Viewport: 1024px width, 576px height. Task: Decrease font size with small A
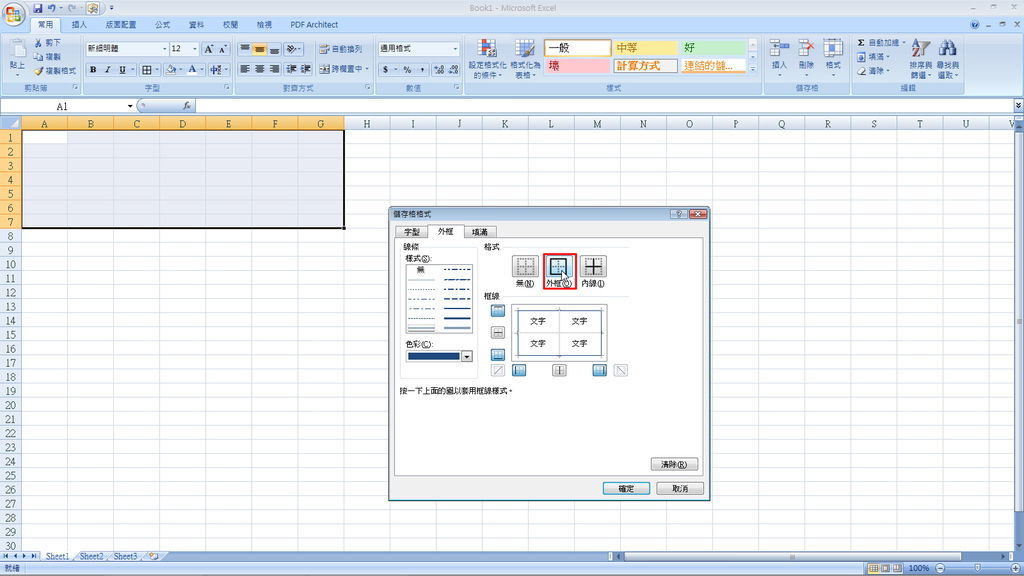tap(223, 49)
